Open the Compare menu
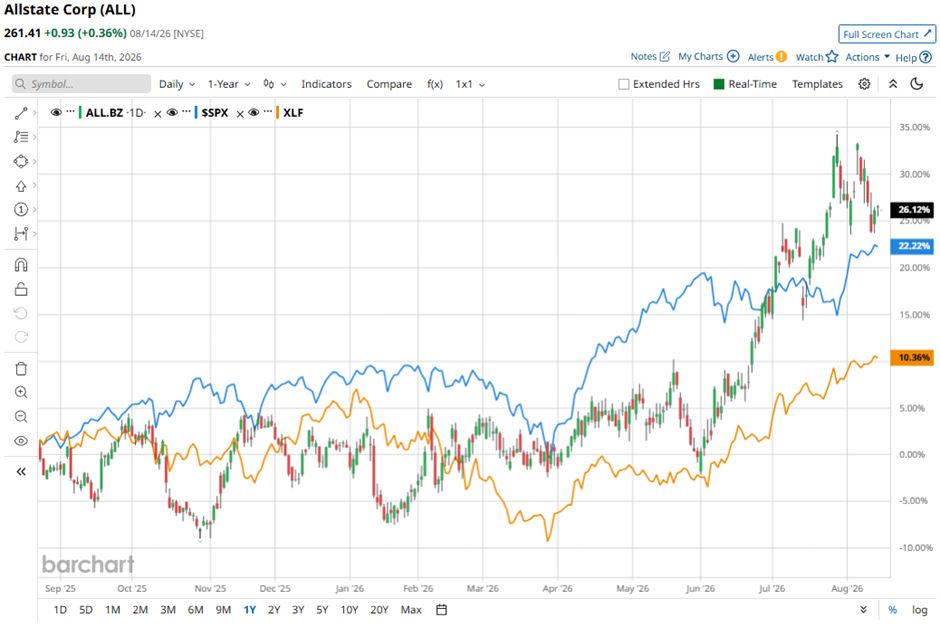The height and width of the screenshot is (627, 940). 389,84
